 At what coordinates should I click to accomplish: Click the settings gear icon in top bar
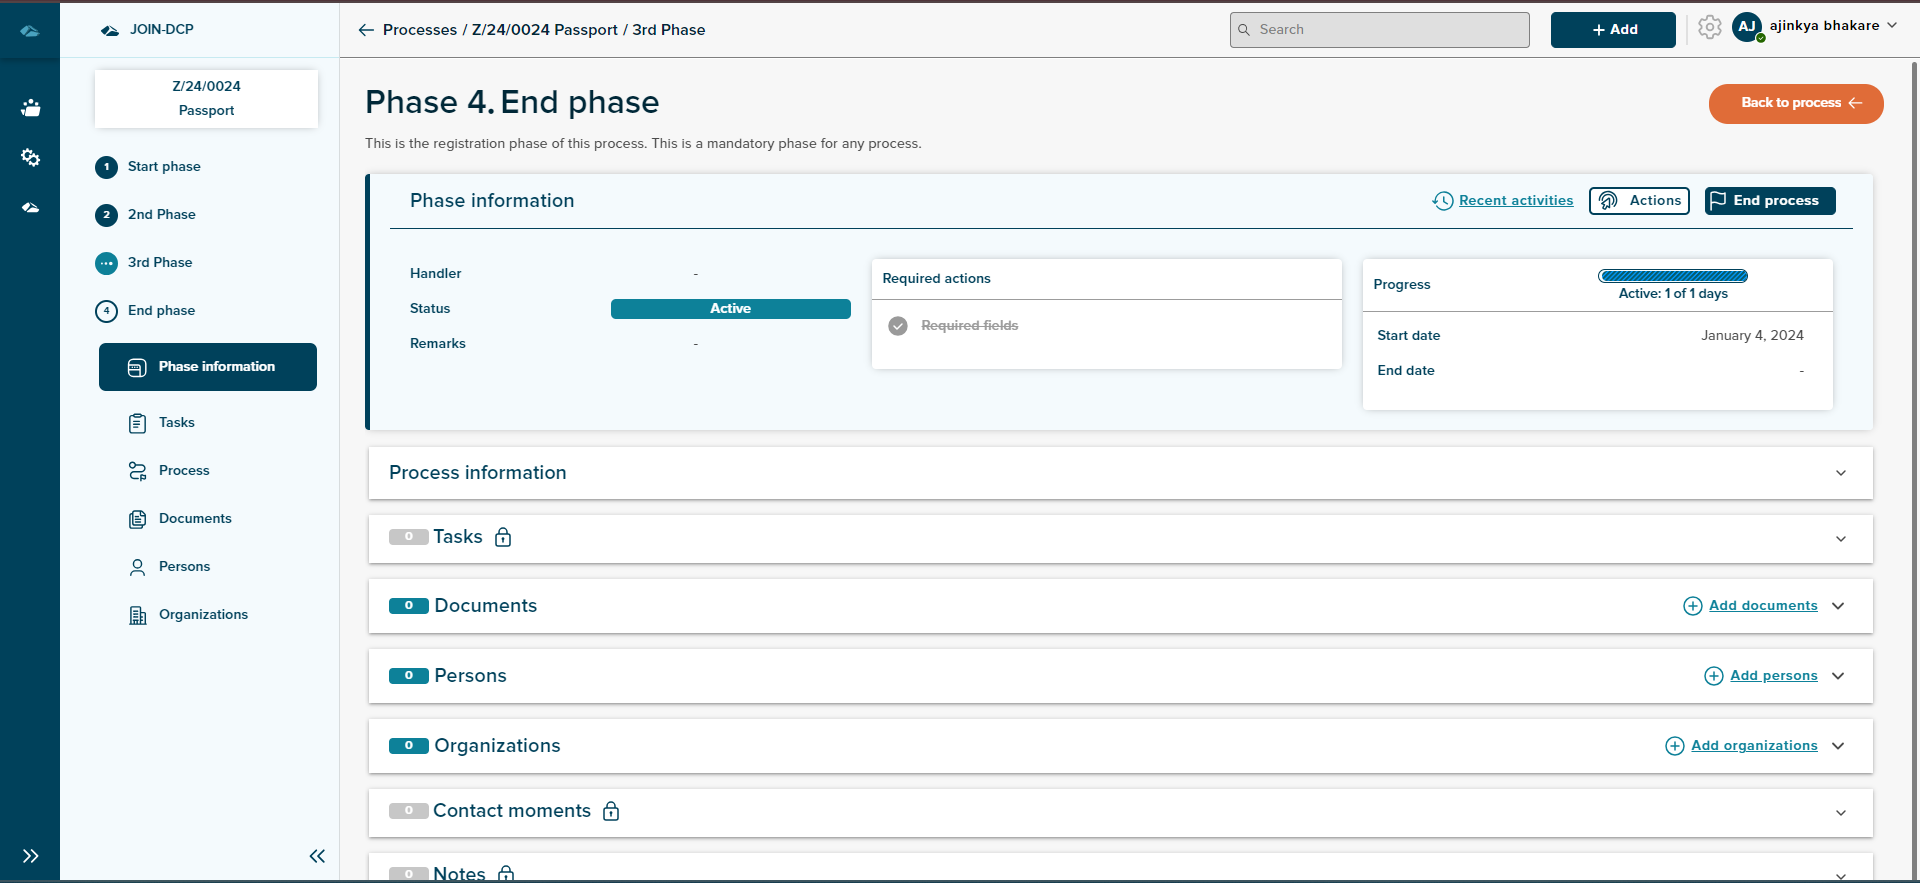pyautogui.click(x=1709, y=28)
